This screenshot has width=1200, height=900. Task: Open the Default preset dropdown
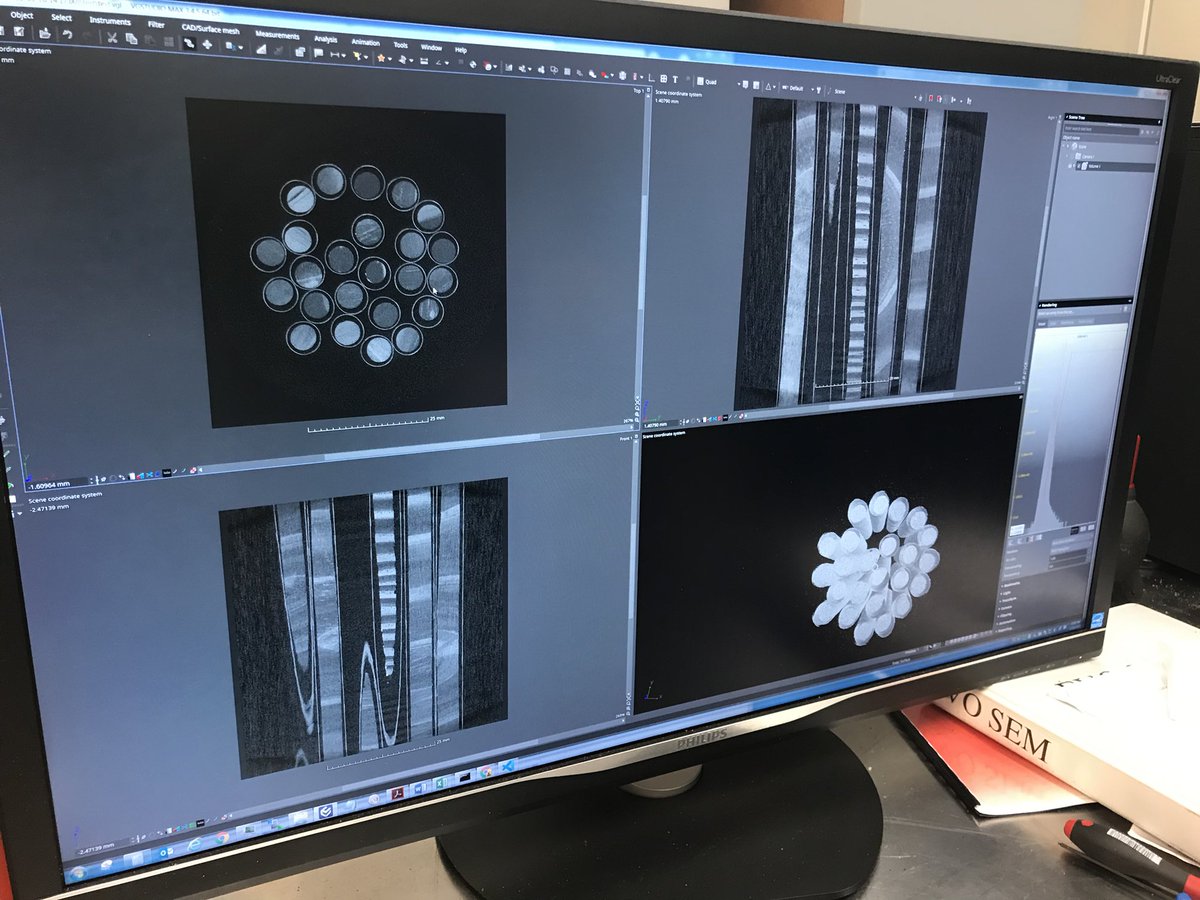(x=798, y=88)
